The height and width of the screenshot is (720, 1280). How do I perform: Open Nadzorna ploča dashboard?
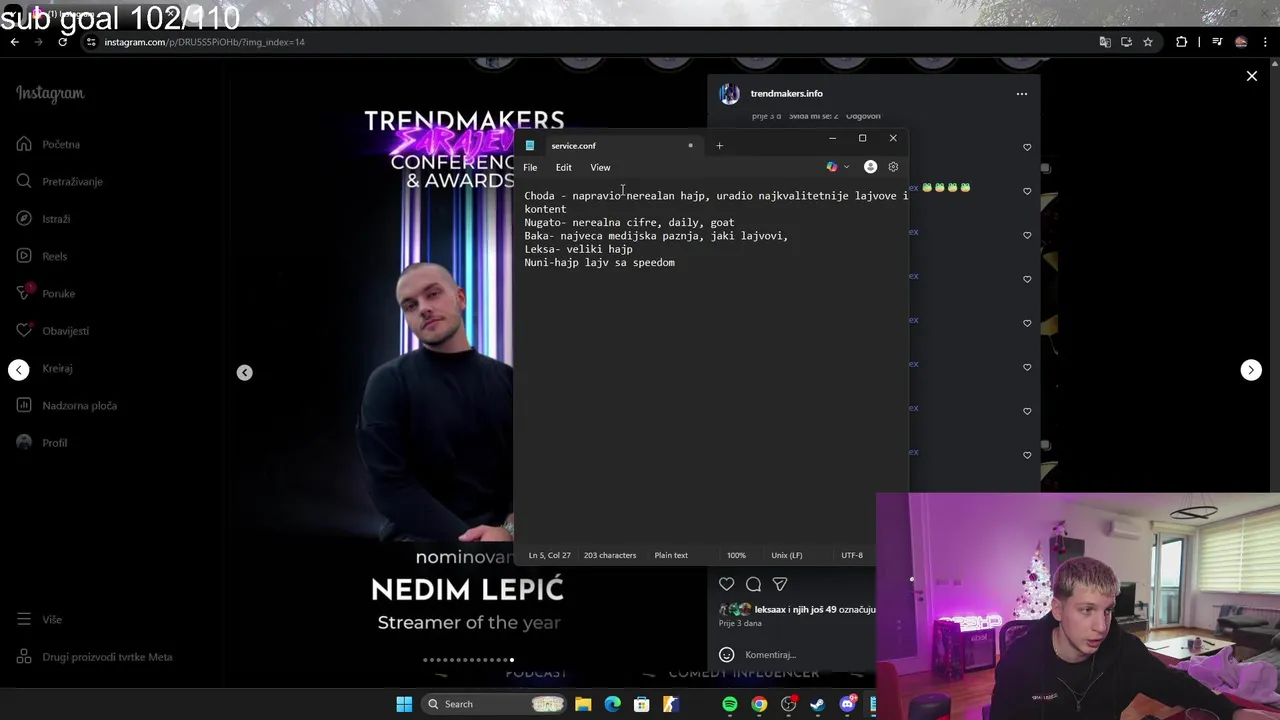(67, 405)
